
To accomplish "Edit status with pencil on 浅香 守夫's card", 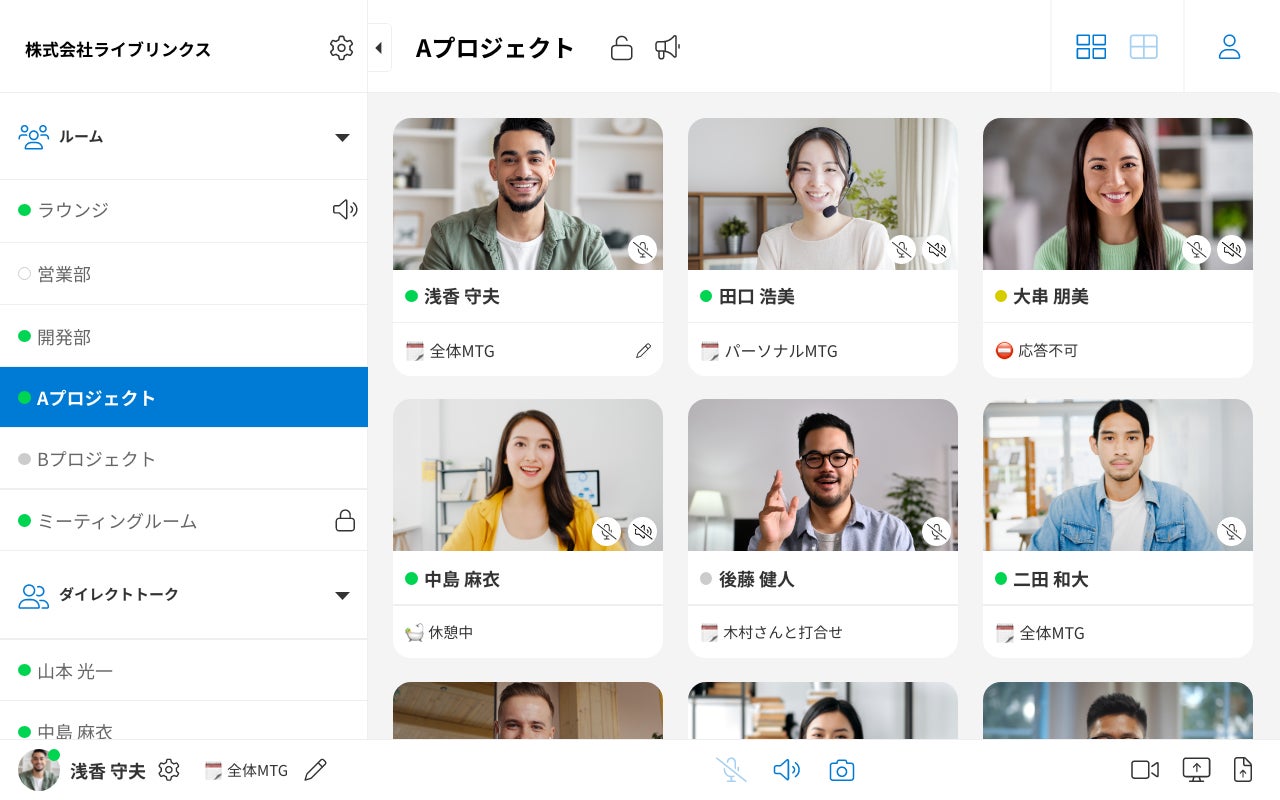I will pos(643,351).
